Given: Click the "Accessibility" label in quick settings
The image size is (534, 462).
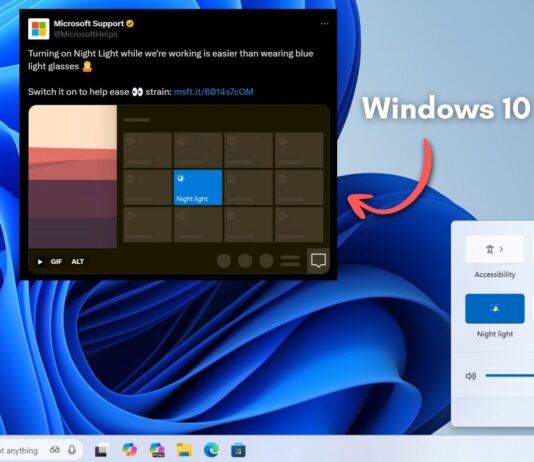Looking at the screenshot, I should (x=495, y=274).
